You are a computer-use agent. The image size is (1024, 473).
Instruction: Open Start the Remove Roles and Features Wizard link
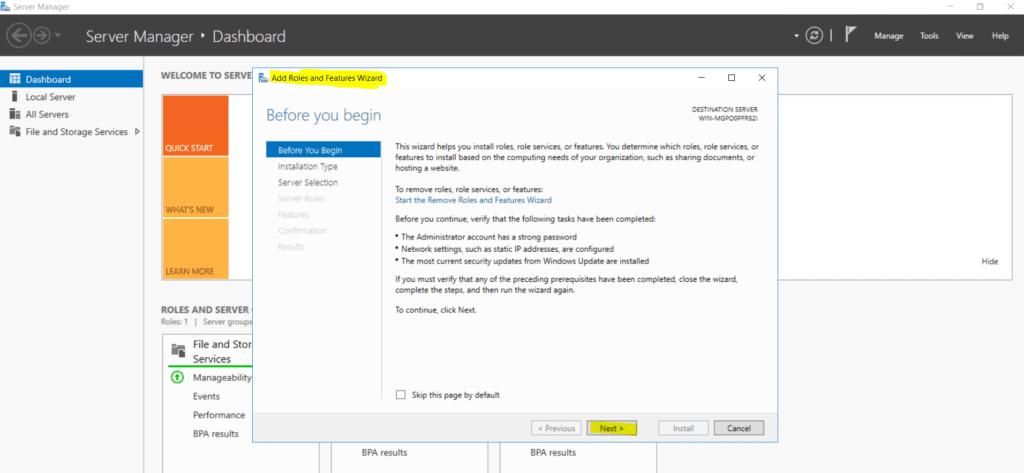click(x=473, y=200)
